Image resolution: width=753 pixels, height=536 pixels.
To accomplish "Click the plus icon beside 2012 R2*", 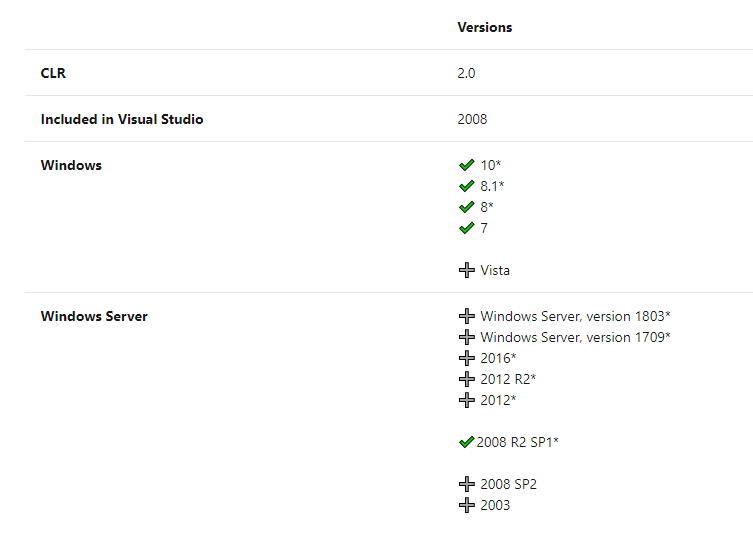I will (467, 379).
